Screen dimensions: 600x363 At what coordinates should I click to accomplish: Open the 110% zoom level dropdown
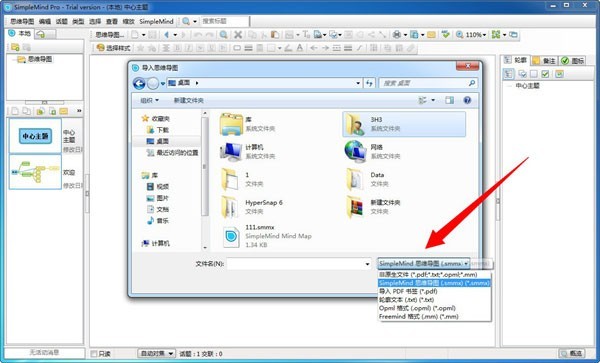(x=484, y=35)
